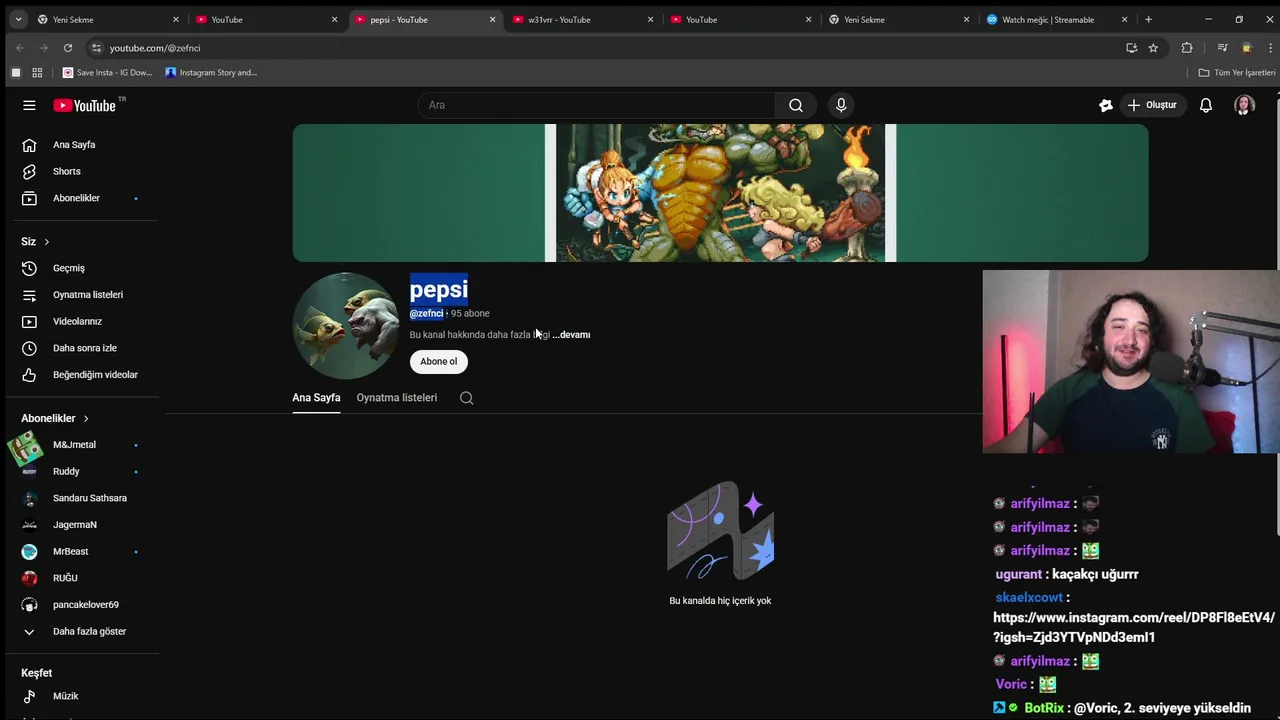
Task: Click the address bar URL
Action: [x=155, y=48]
